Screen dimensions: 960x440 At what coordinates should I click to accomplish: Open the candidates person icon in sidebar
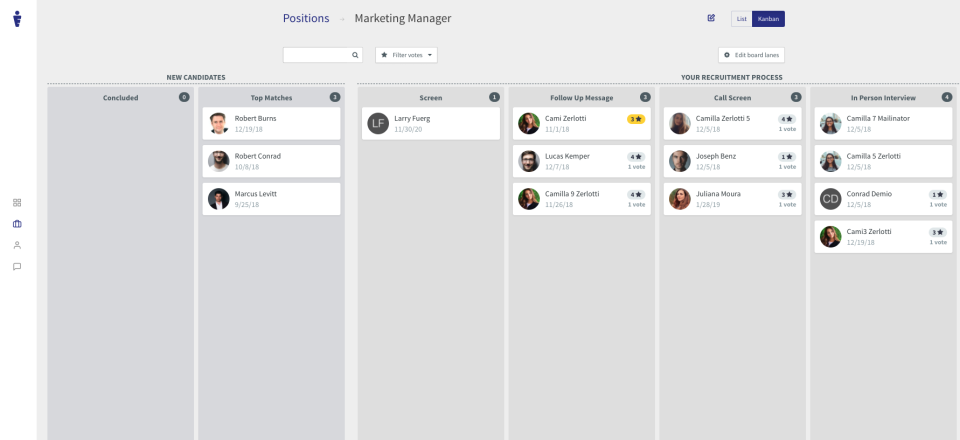click(17, 245)
